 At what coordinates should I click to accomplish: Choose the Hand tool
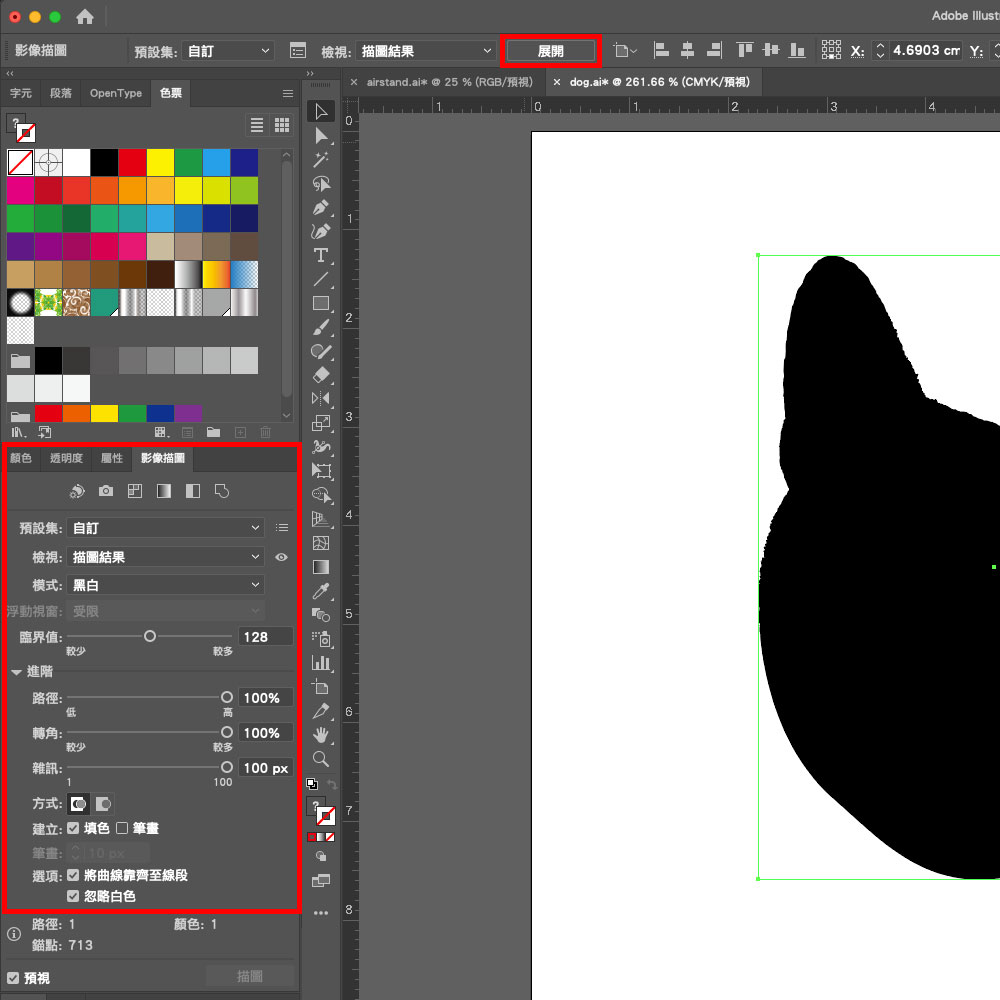coord(321,735)
